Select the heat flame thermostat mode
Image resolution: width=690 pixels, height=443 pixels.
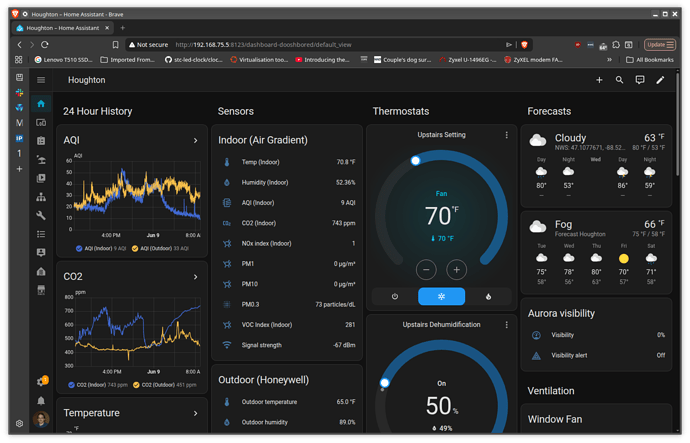pyautogui.click(x=488, y=297)
